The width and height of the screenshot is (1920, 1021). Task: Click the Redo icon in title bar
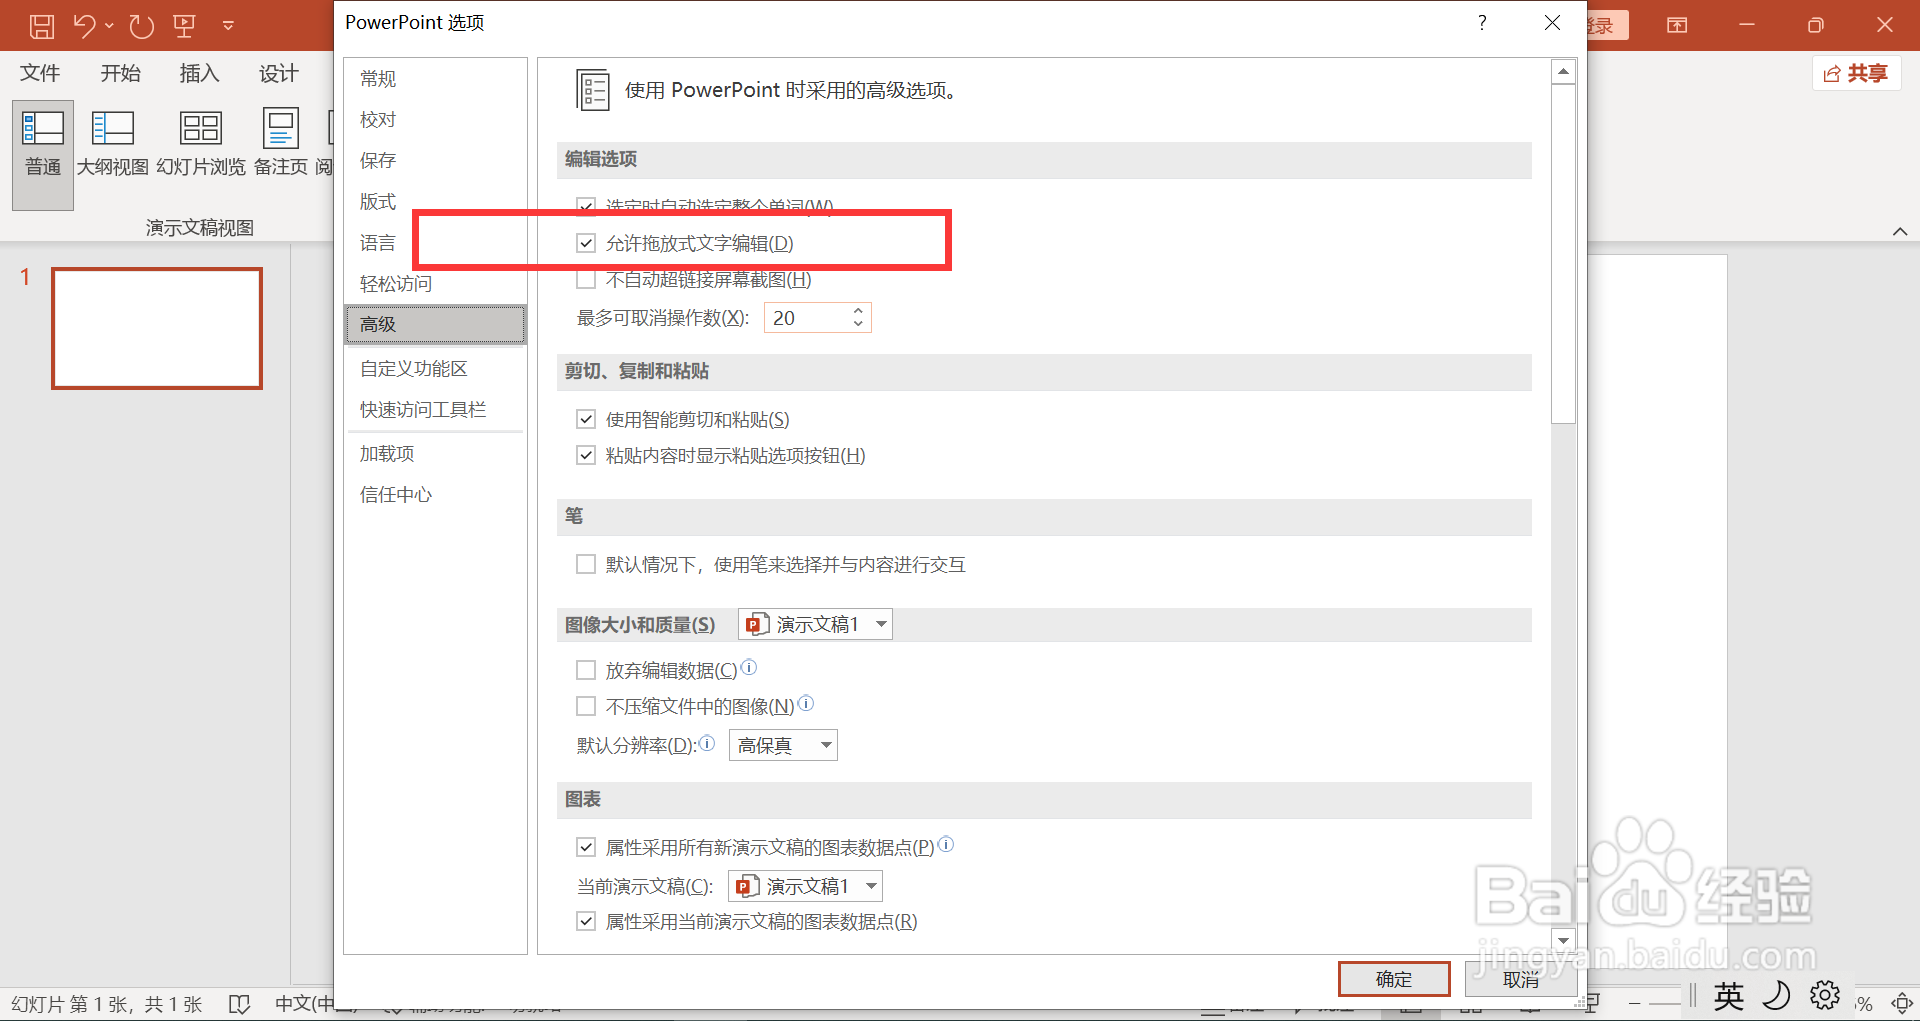(x=141, y=26)
